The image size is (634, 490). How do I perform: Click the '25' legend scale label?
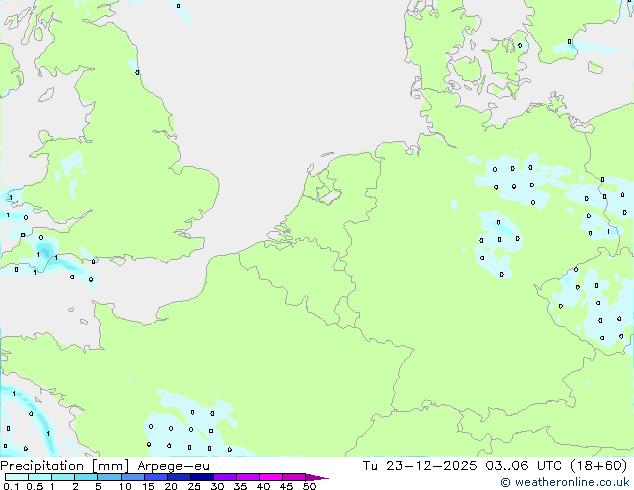[194, 486]
